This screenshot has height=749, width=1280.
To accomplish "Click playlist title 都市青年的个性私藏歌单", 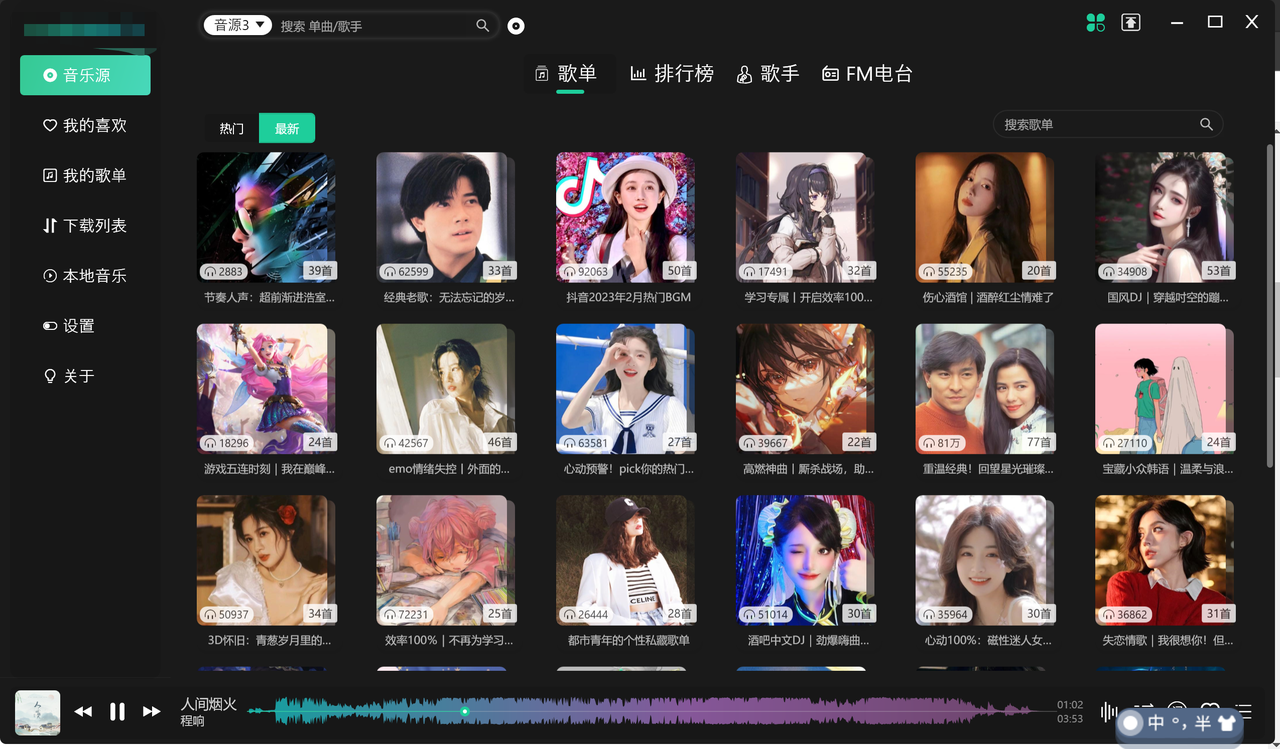I will pyautogui.click(x=629, y=640).
